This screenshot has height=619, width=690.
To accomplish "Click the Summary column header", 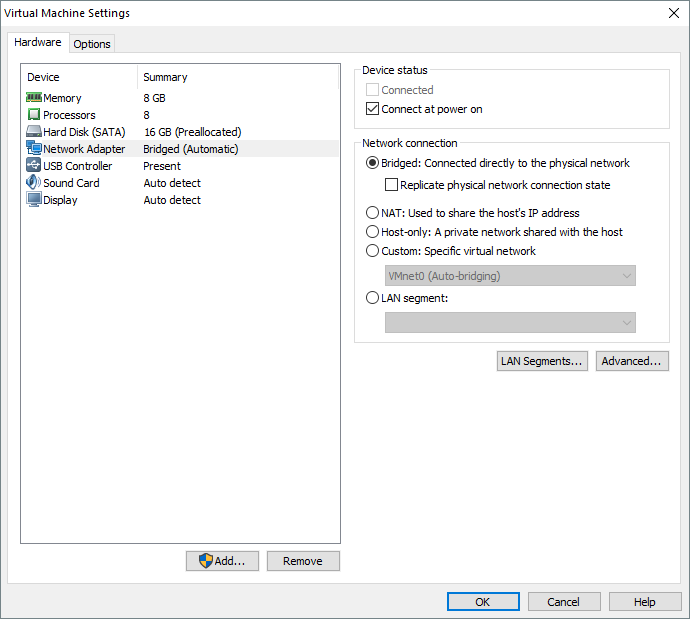I will pos(165,77).
